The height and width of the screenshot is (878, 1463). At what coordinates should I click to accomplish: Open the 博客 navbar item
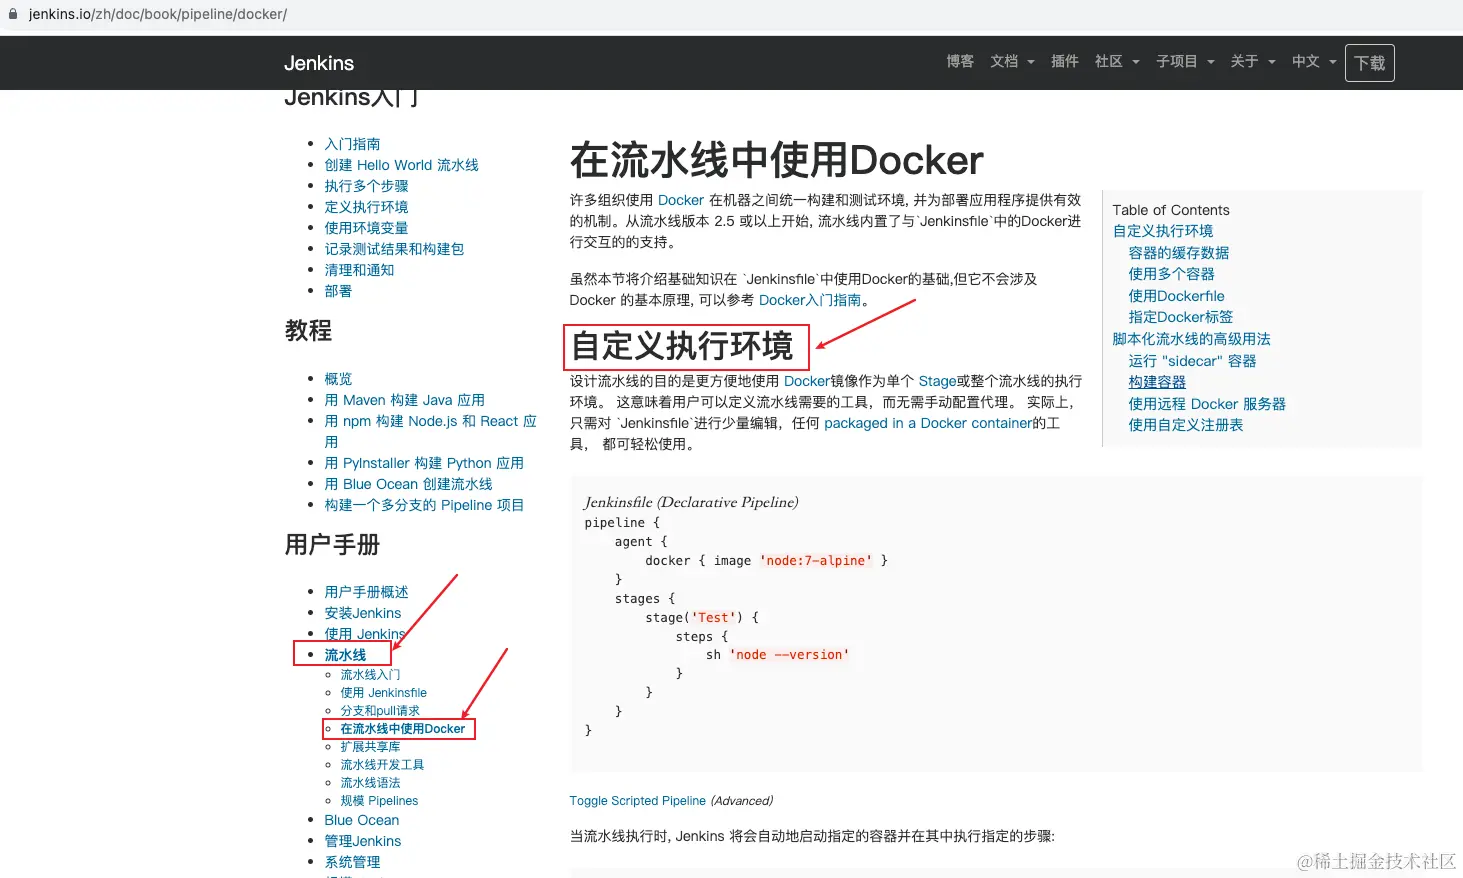(960, 62)
